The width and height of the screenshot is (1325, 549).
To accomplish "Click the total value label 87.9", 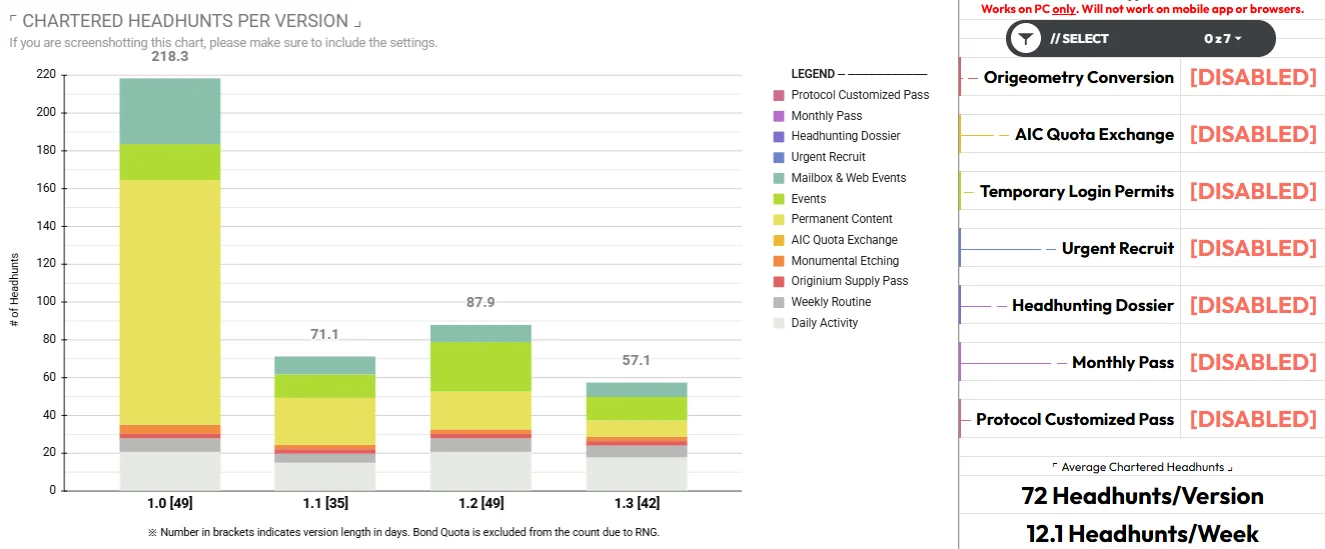I will 481,302.
